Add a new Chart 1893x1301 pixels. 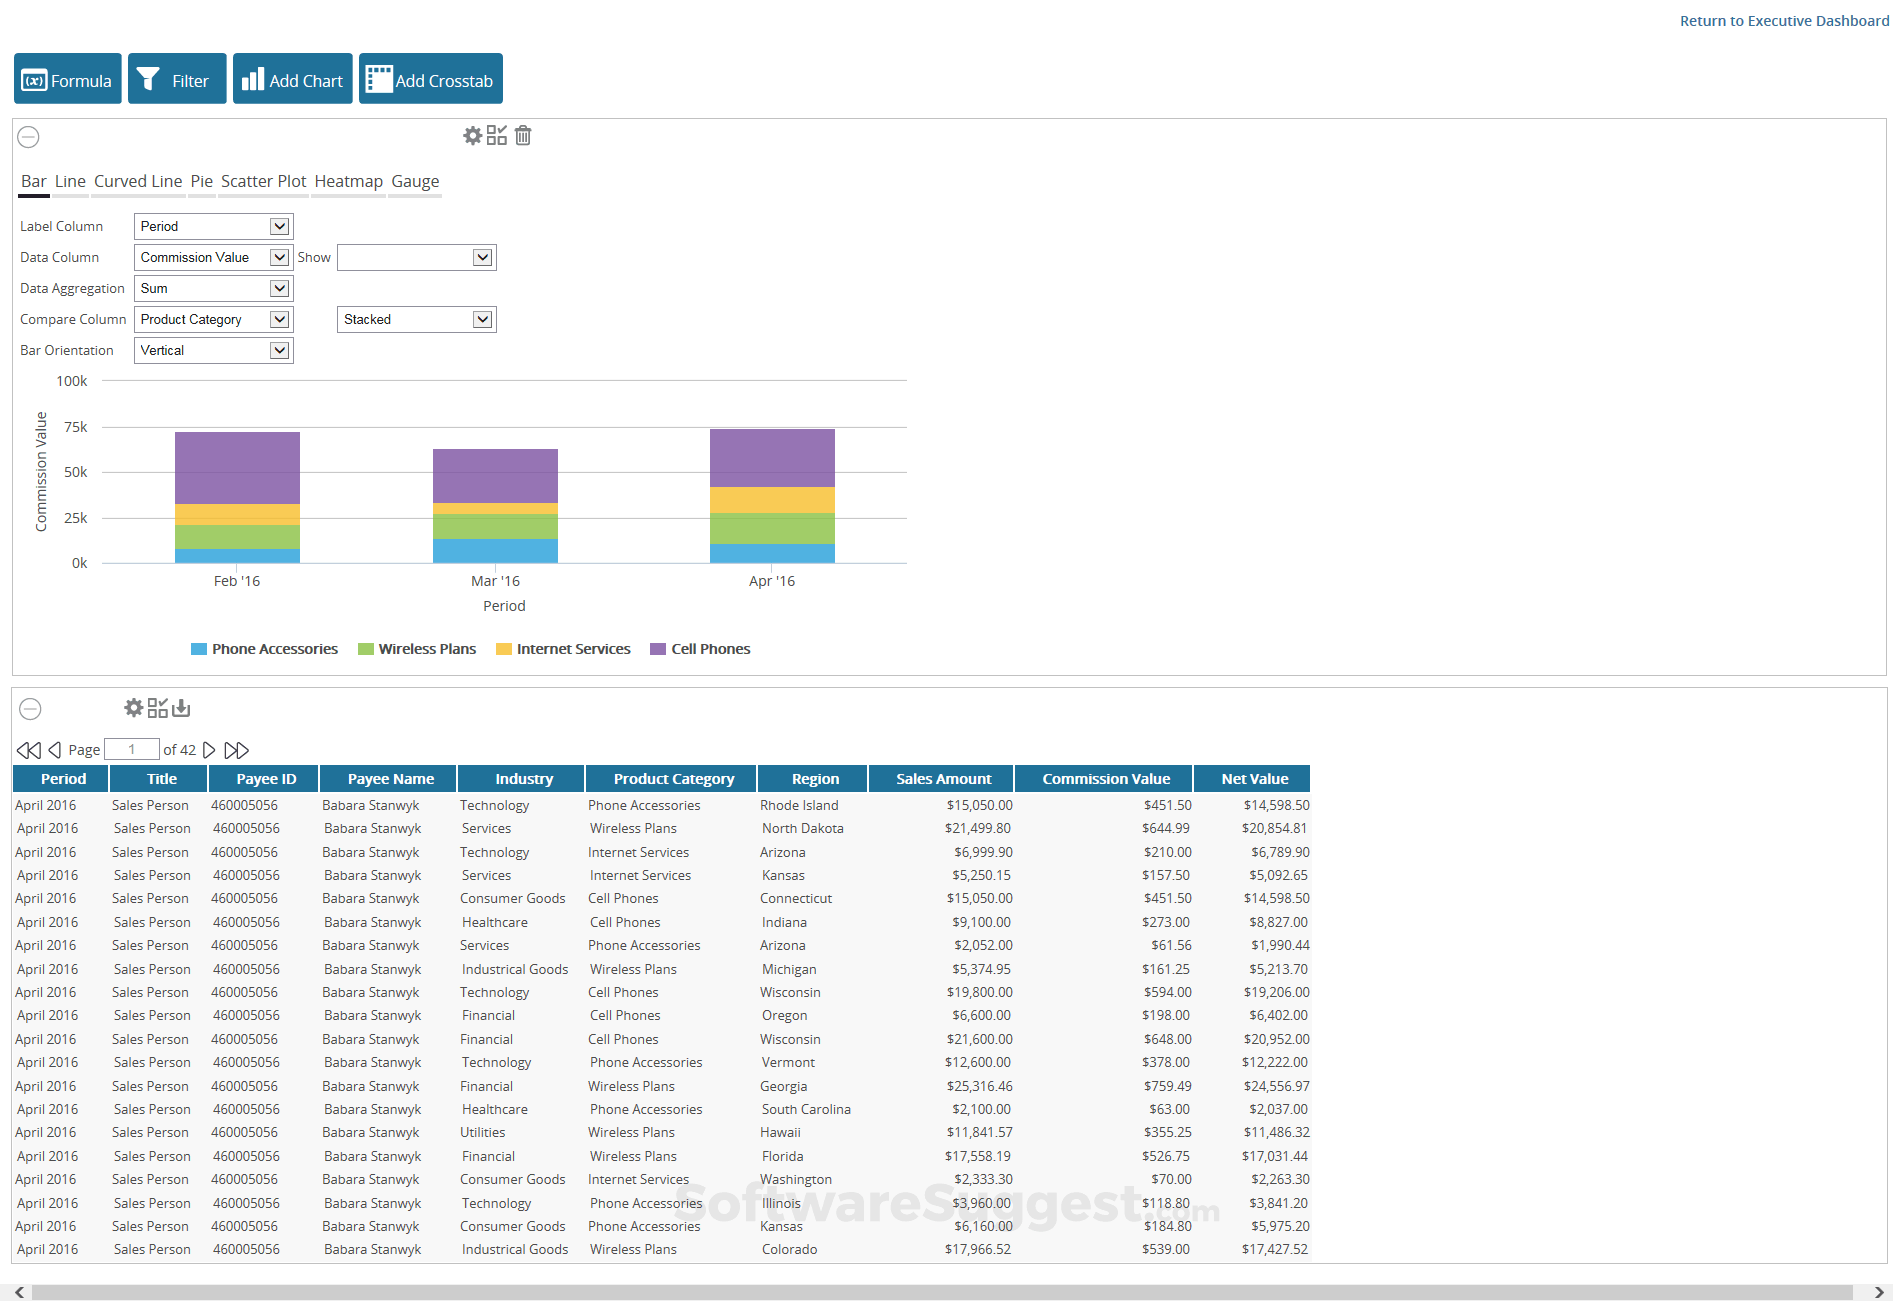coord(292,78)
